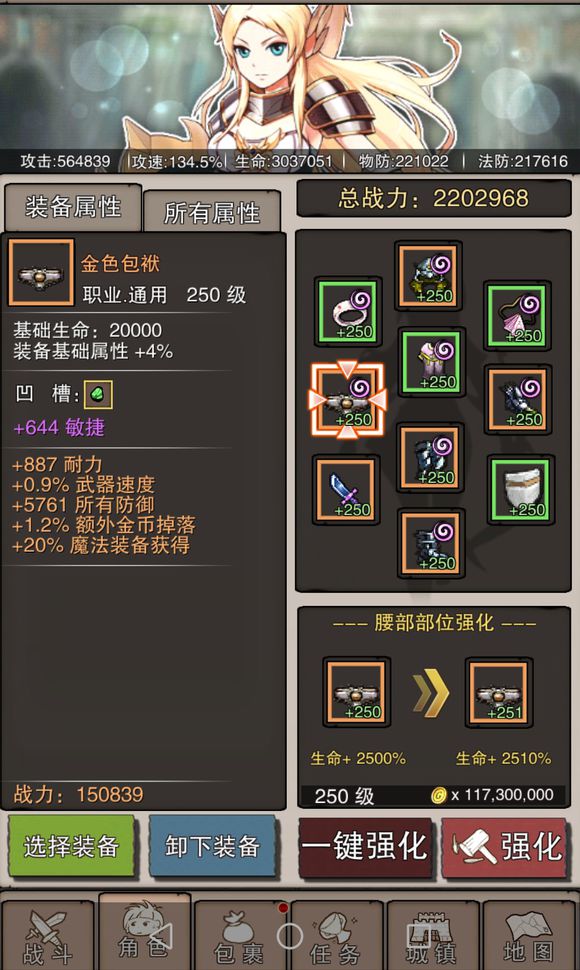Switch to 装备属性 tab
The width and height of the screenshot is (580, 970).
pyautogui.click(x=74, y=207)
